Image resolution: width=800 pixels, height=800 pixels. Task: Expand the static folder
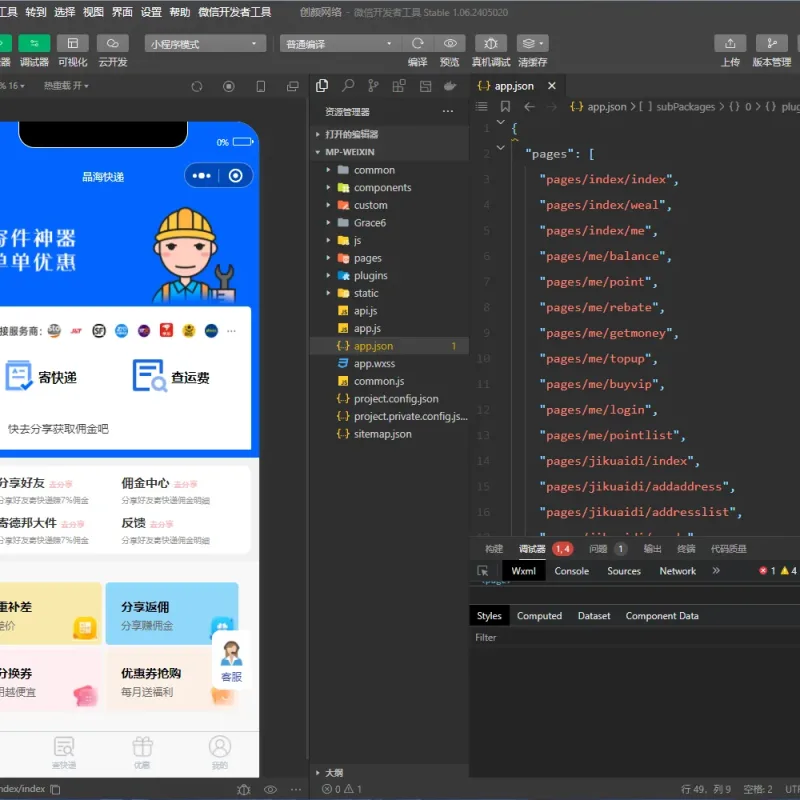[x=389, y=293]
